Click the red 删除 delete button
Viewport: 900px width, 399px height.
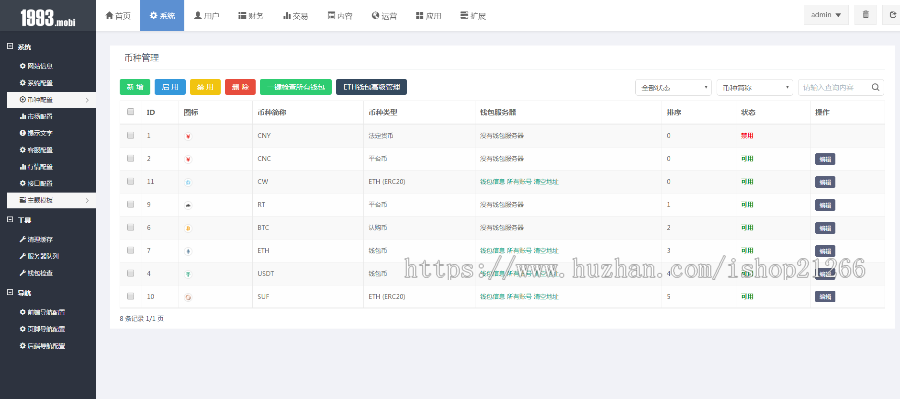240,87
